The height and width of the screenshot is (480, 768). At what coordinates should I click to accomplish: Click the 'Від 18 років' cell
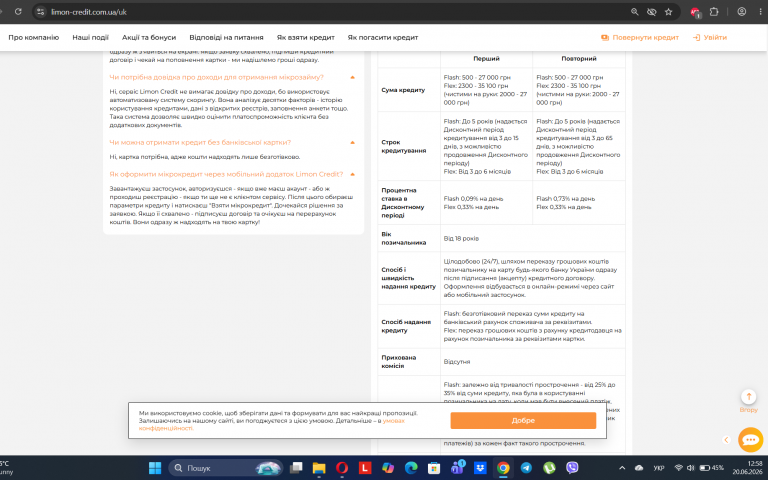(461, 238)
